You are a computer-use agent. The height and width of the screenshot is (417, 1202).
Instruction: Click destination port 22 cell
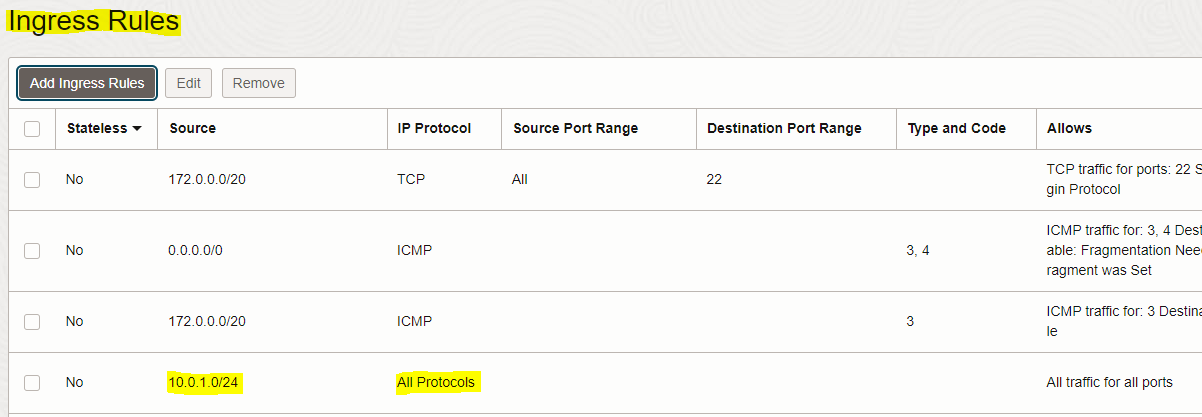[x=714, y=180]
